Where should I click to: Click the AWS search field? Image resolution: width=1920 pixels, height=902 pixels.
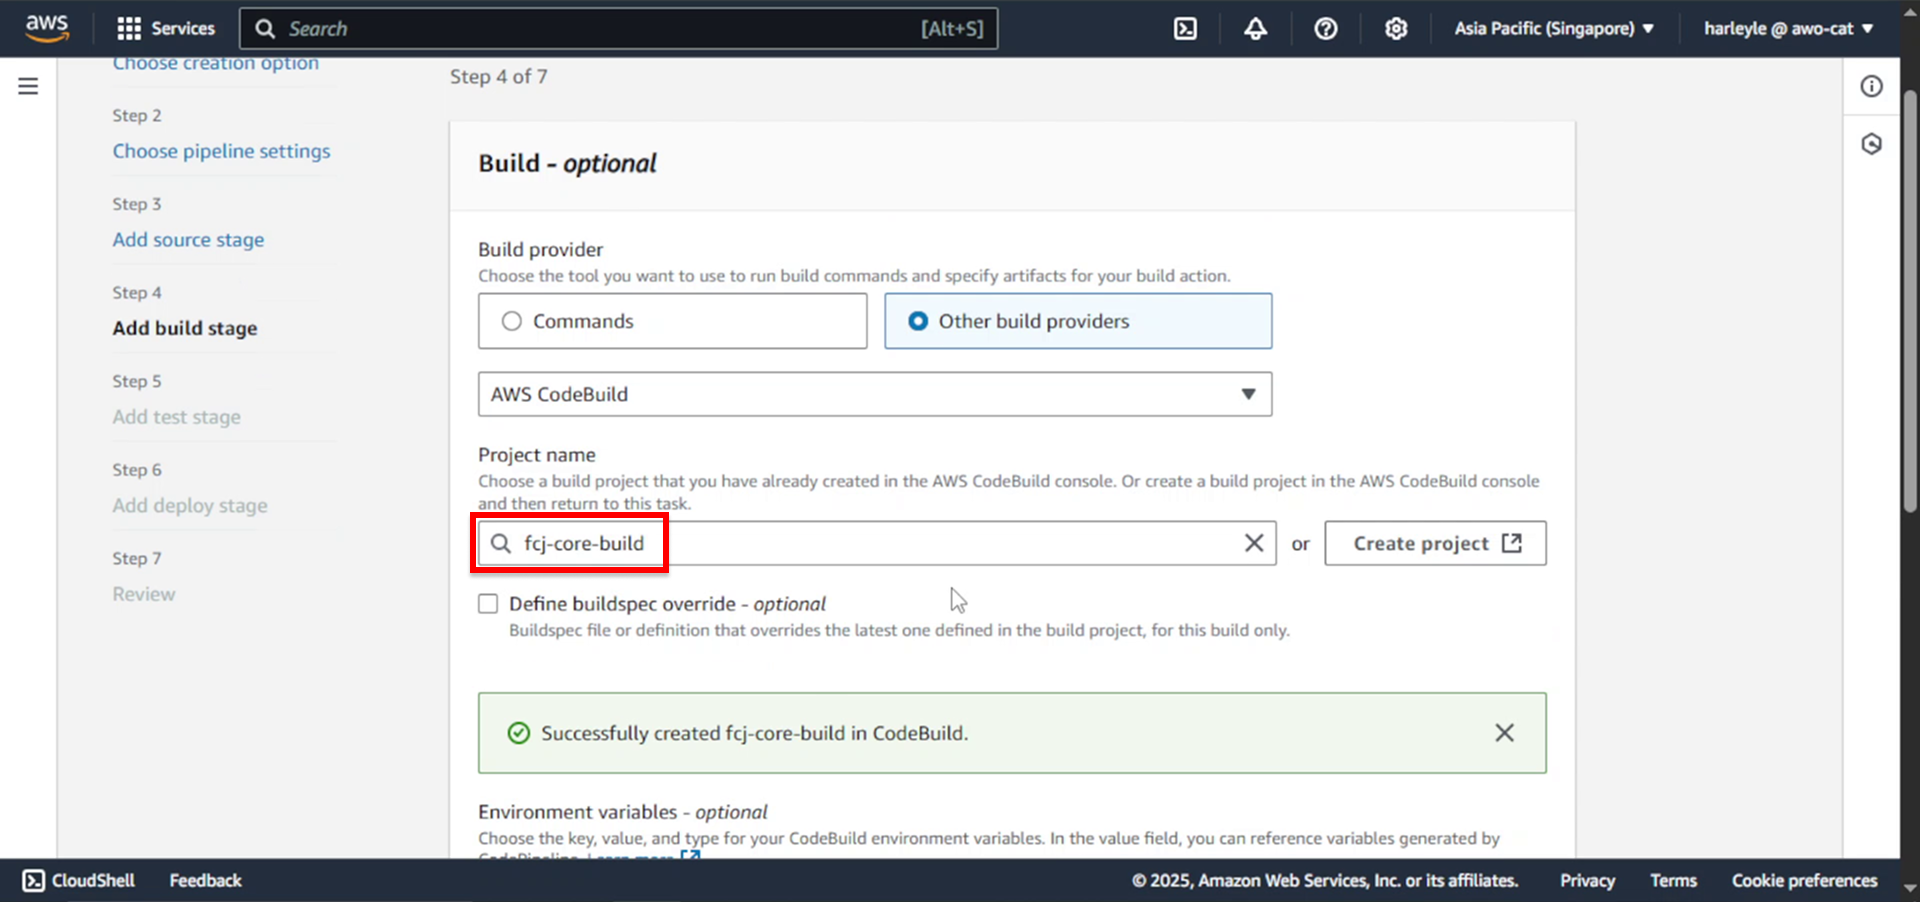click(x=618, y=29)
